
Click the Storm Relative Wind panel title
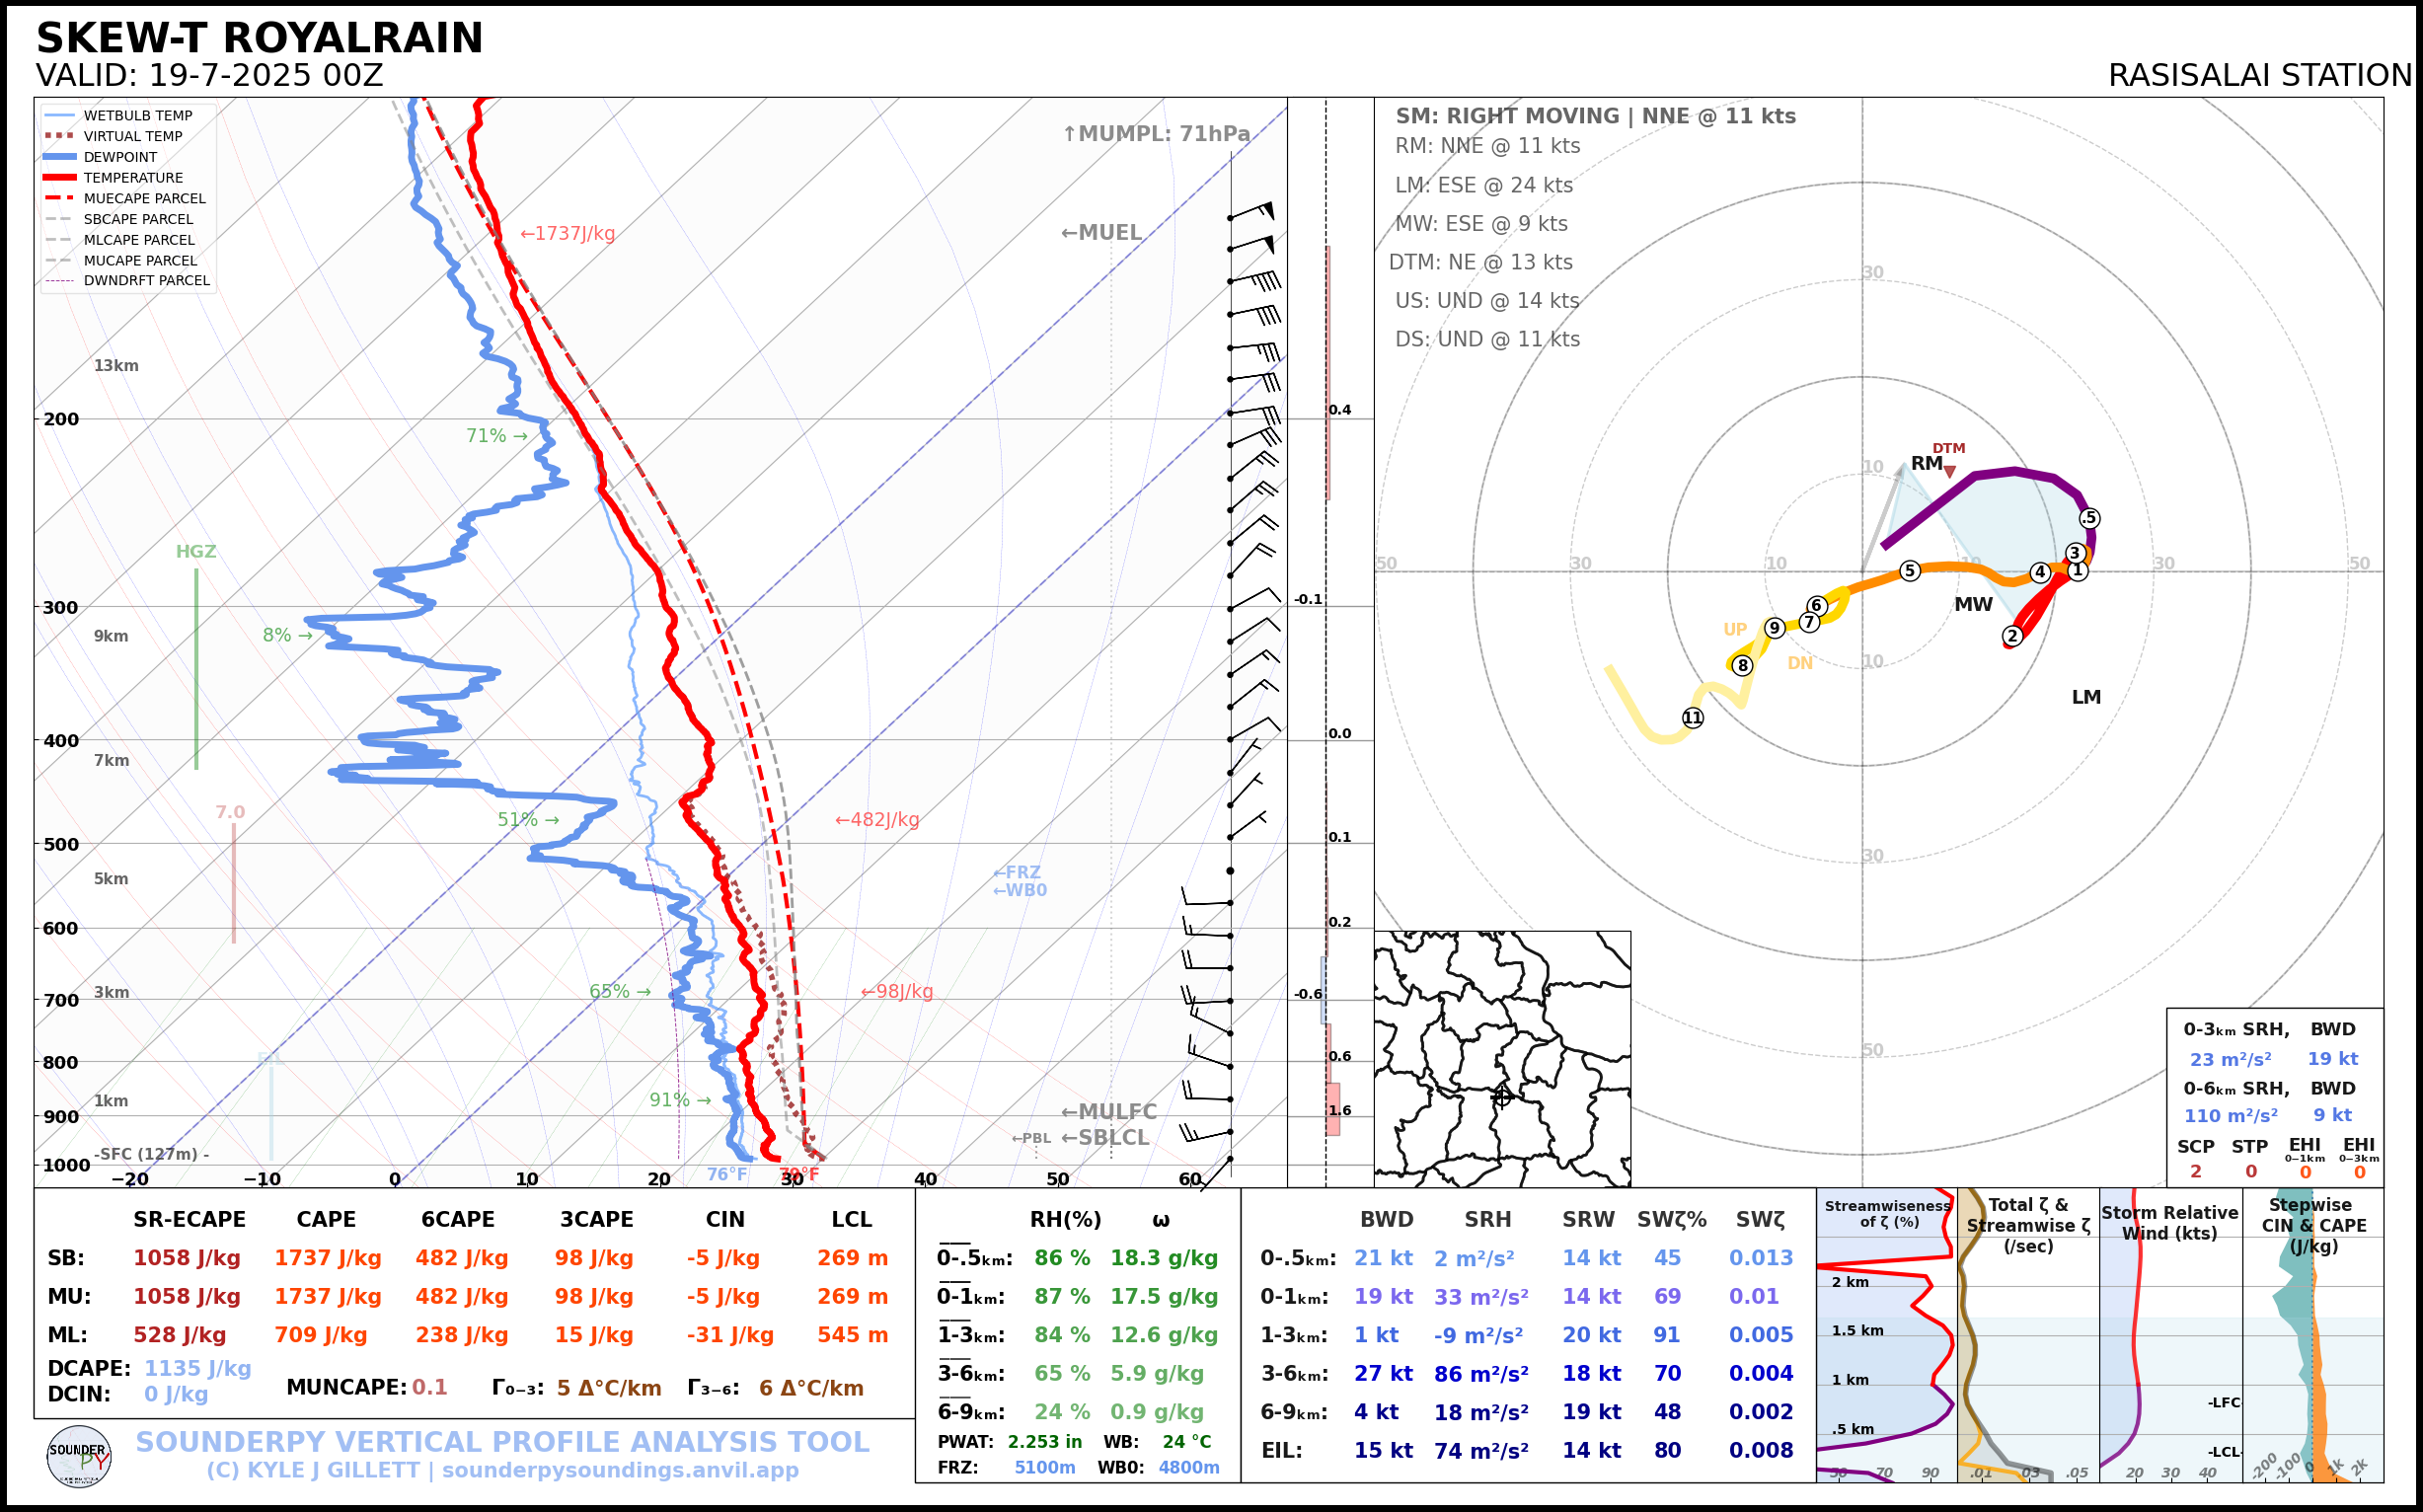tap(2169, 1223)
